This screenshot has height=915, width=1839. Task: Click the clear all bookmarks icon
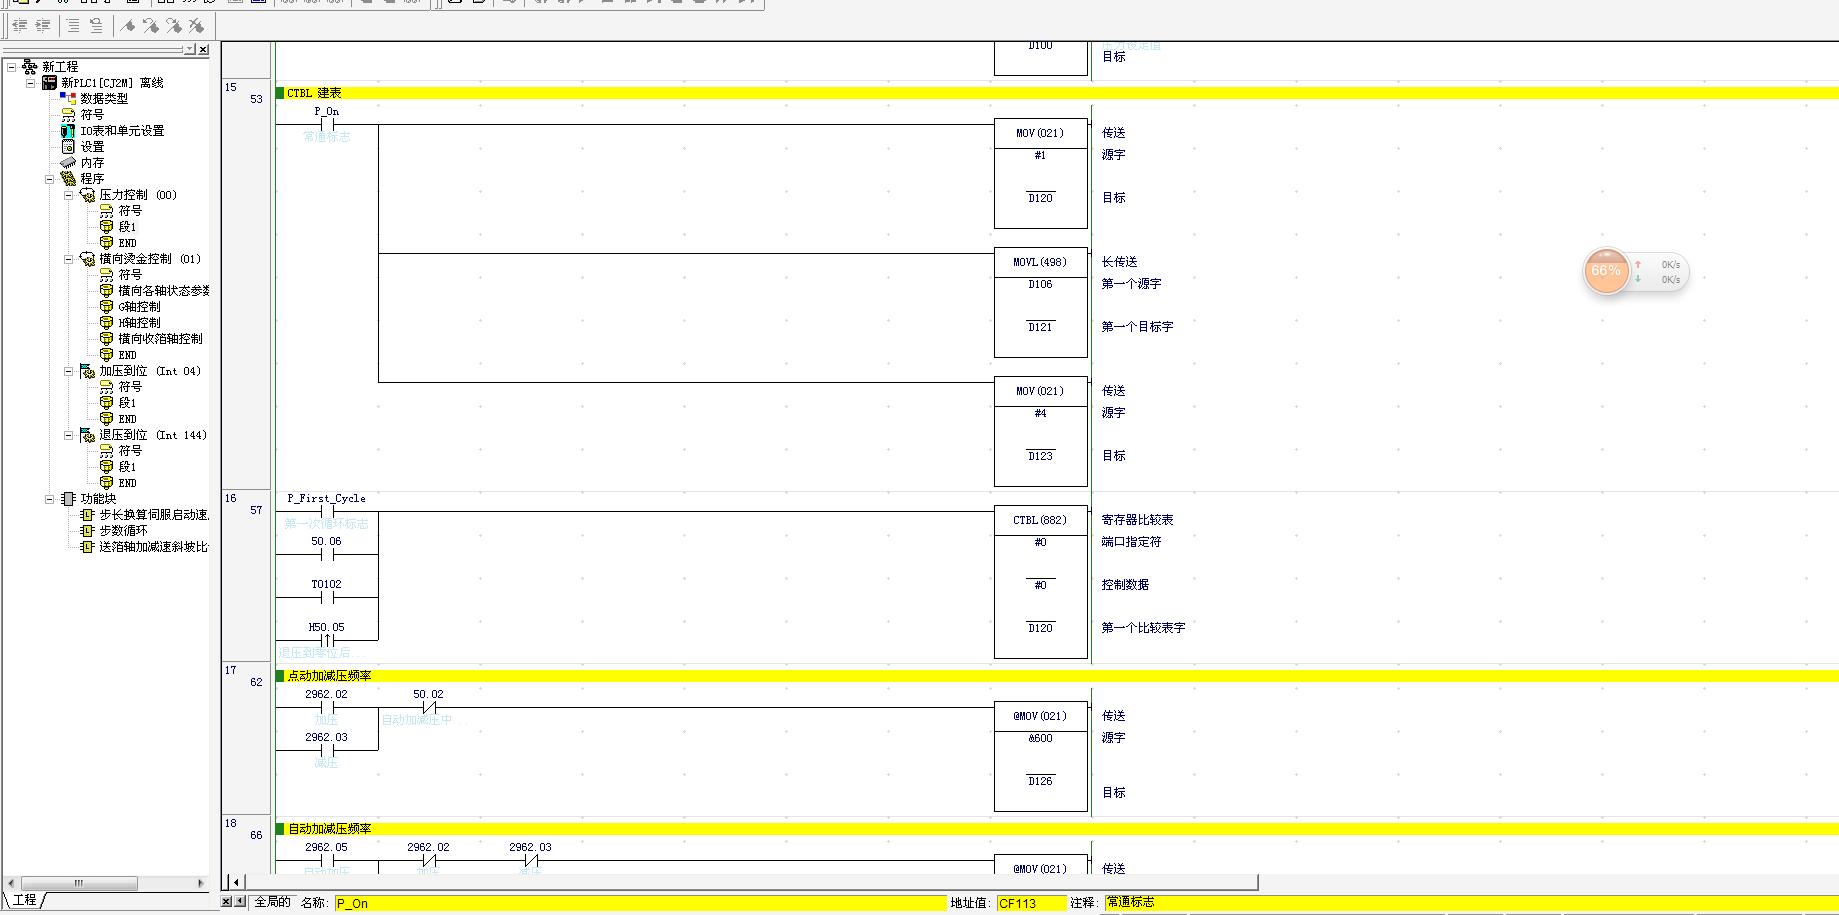pyautogui.click(x=196, y=26)
